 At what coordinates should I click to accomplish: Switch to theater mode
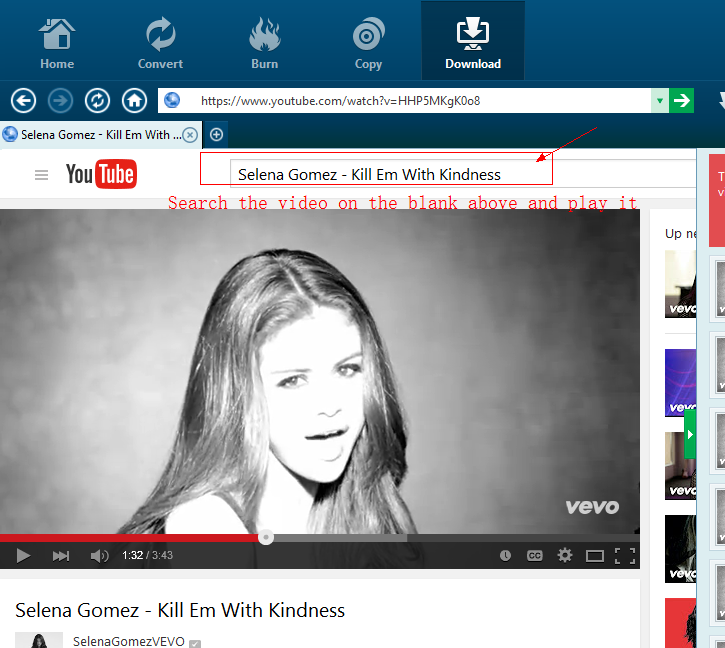[x=595, y=556]
